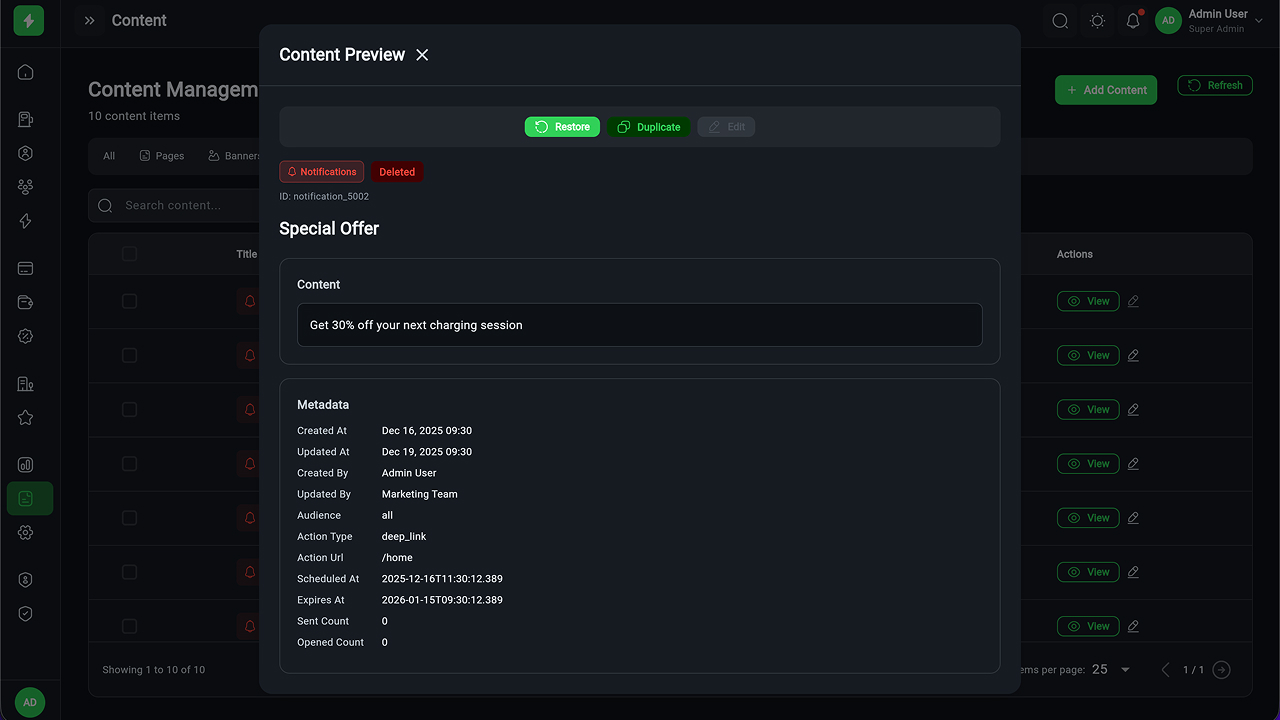This screenshot has width=1280, height=720.
Task: Tick the first row checkbox
Action: click(x=129, y=301)
